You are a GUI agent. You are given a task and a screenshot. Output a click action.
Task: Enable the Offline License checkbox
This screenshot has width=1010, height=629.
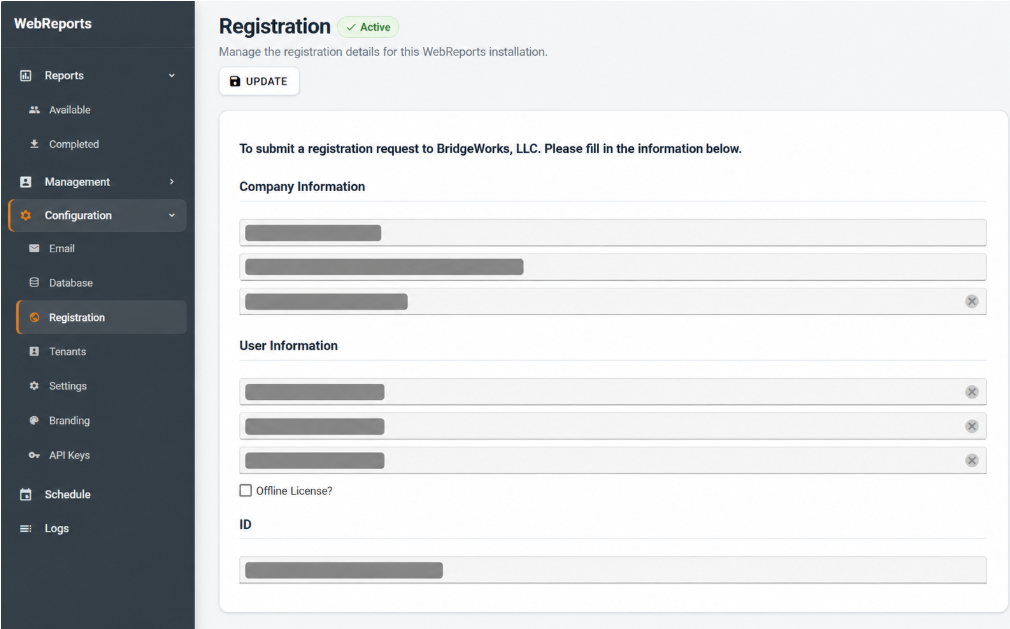tap(245, 490)
